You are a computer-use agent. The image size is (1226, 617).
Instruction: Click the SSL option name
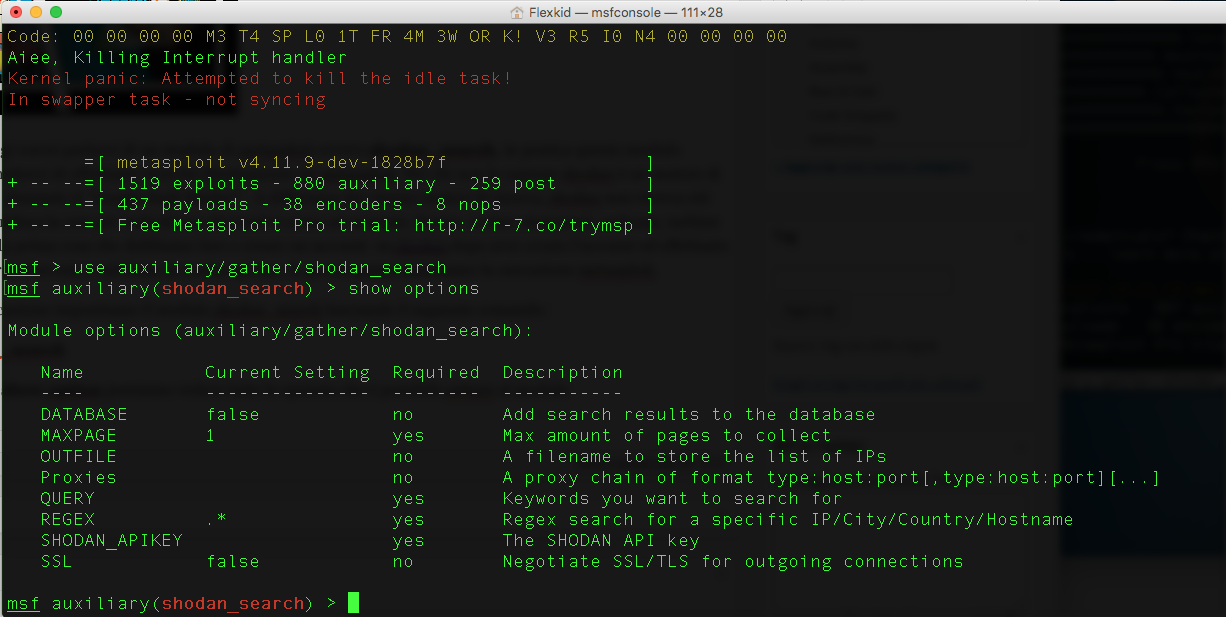click(56, 561)
